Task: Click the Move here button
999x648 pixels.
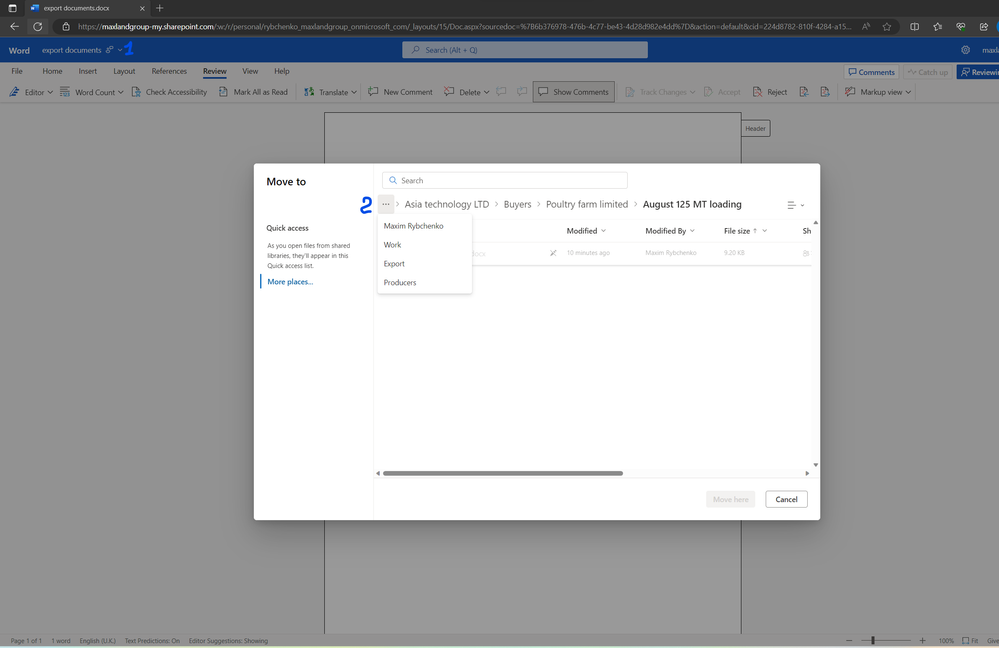Action: pyautogui.click(x=731, y=500)
